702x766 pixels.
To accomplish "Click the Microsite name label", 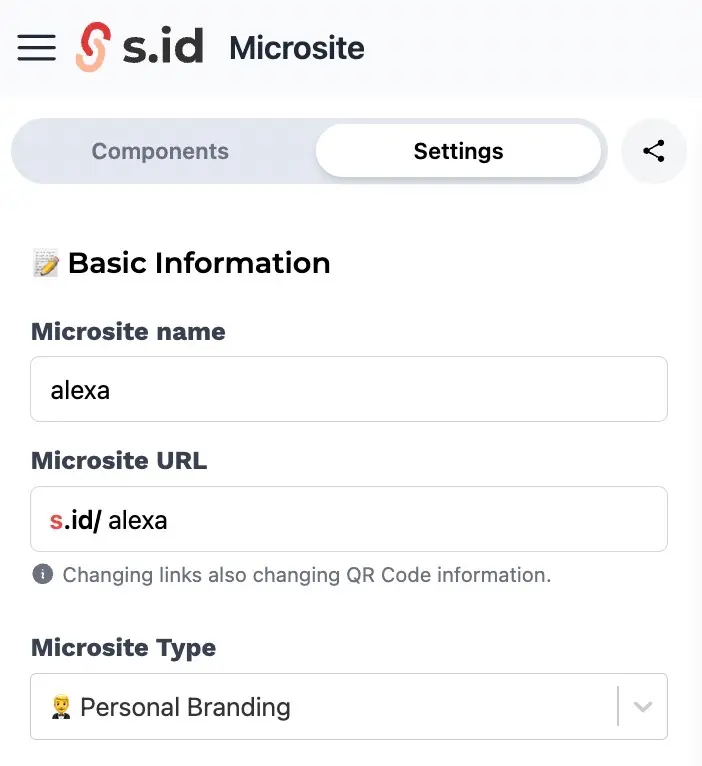I will (x=128, y=332).
